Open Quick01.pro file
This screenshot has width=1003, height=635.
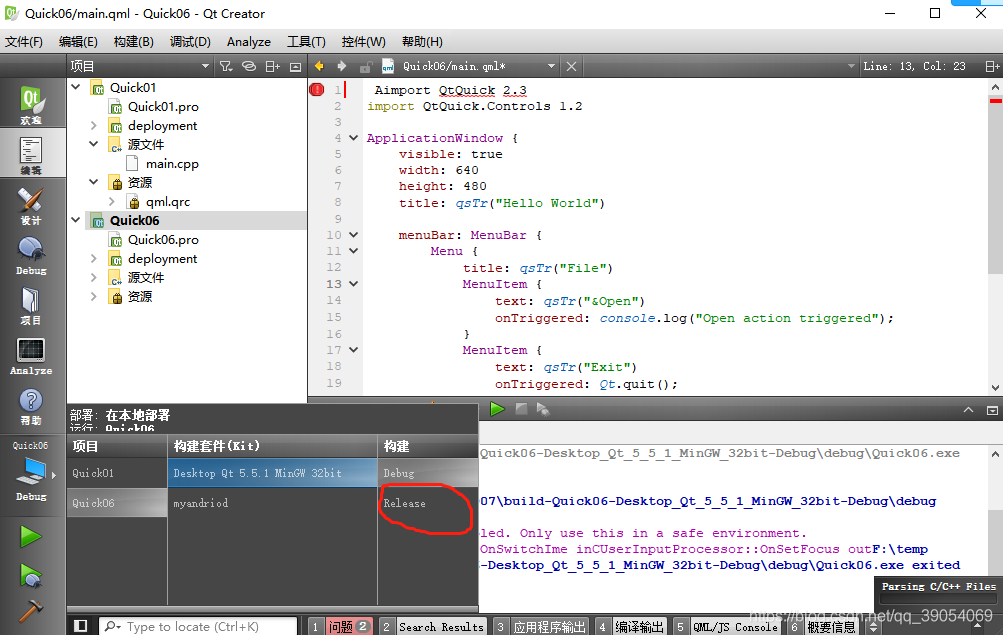pyautogui.click(x=163, y=107)
